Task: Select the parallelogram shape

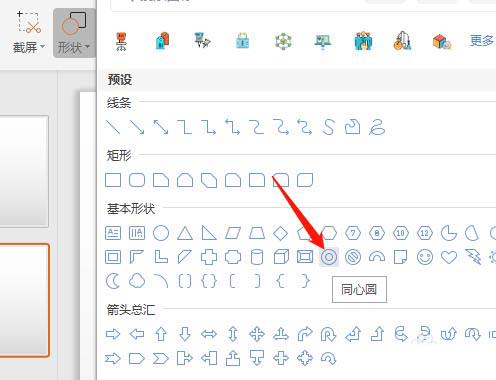Action: click(x=233, y=233)
